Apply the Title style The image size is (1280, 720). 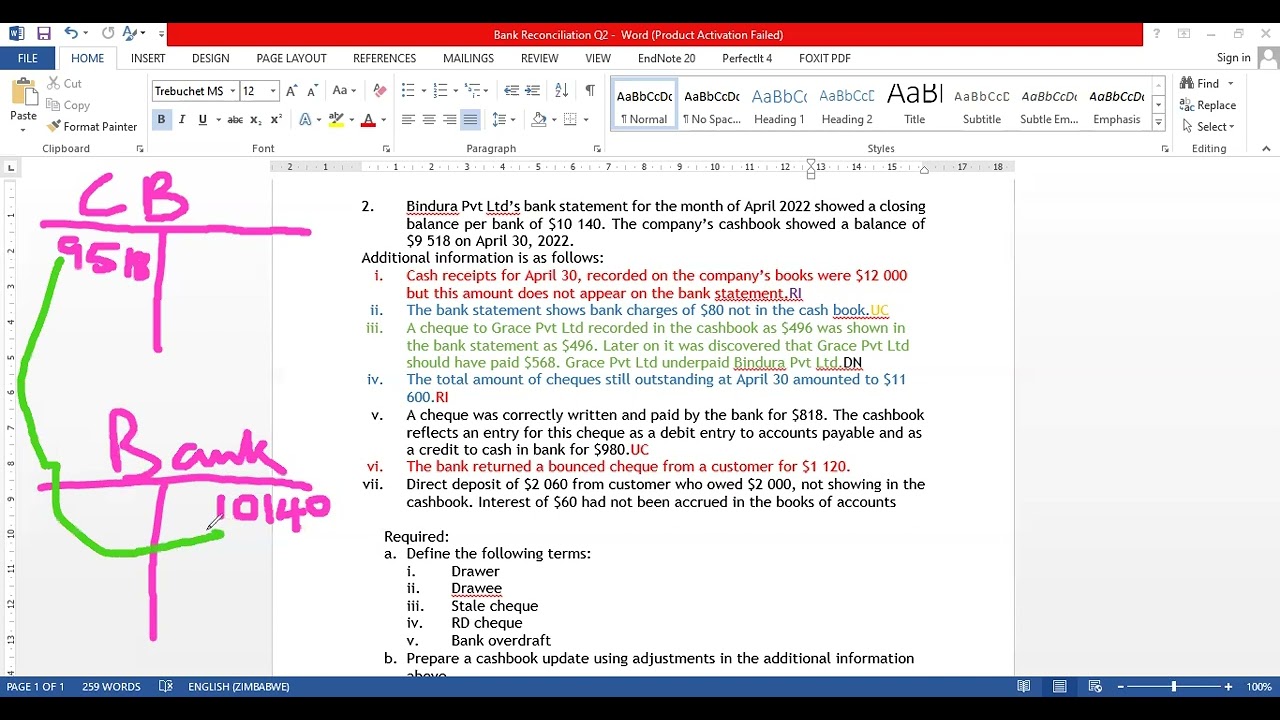point(915,106)
